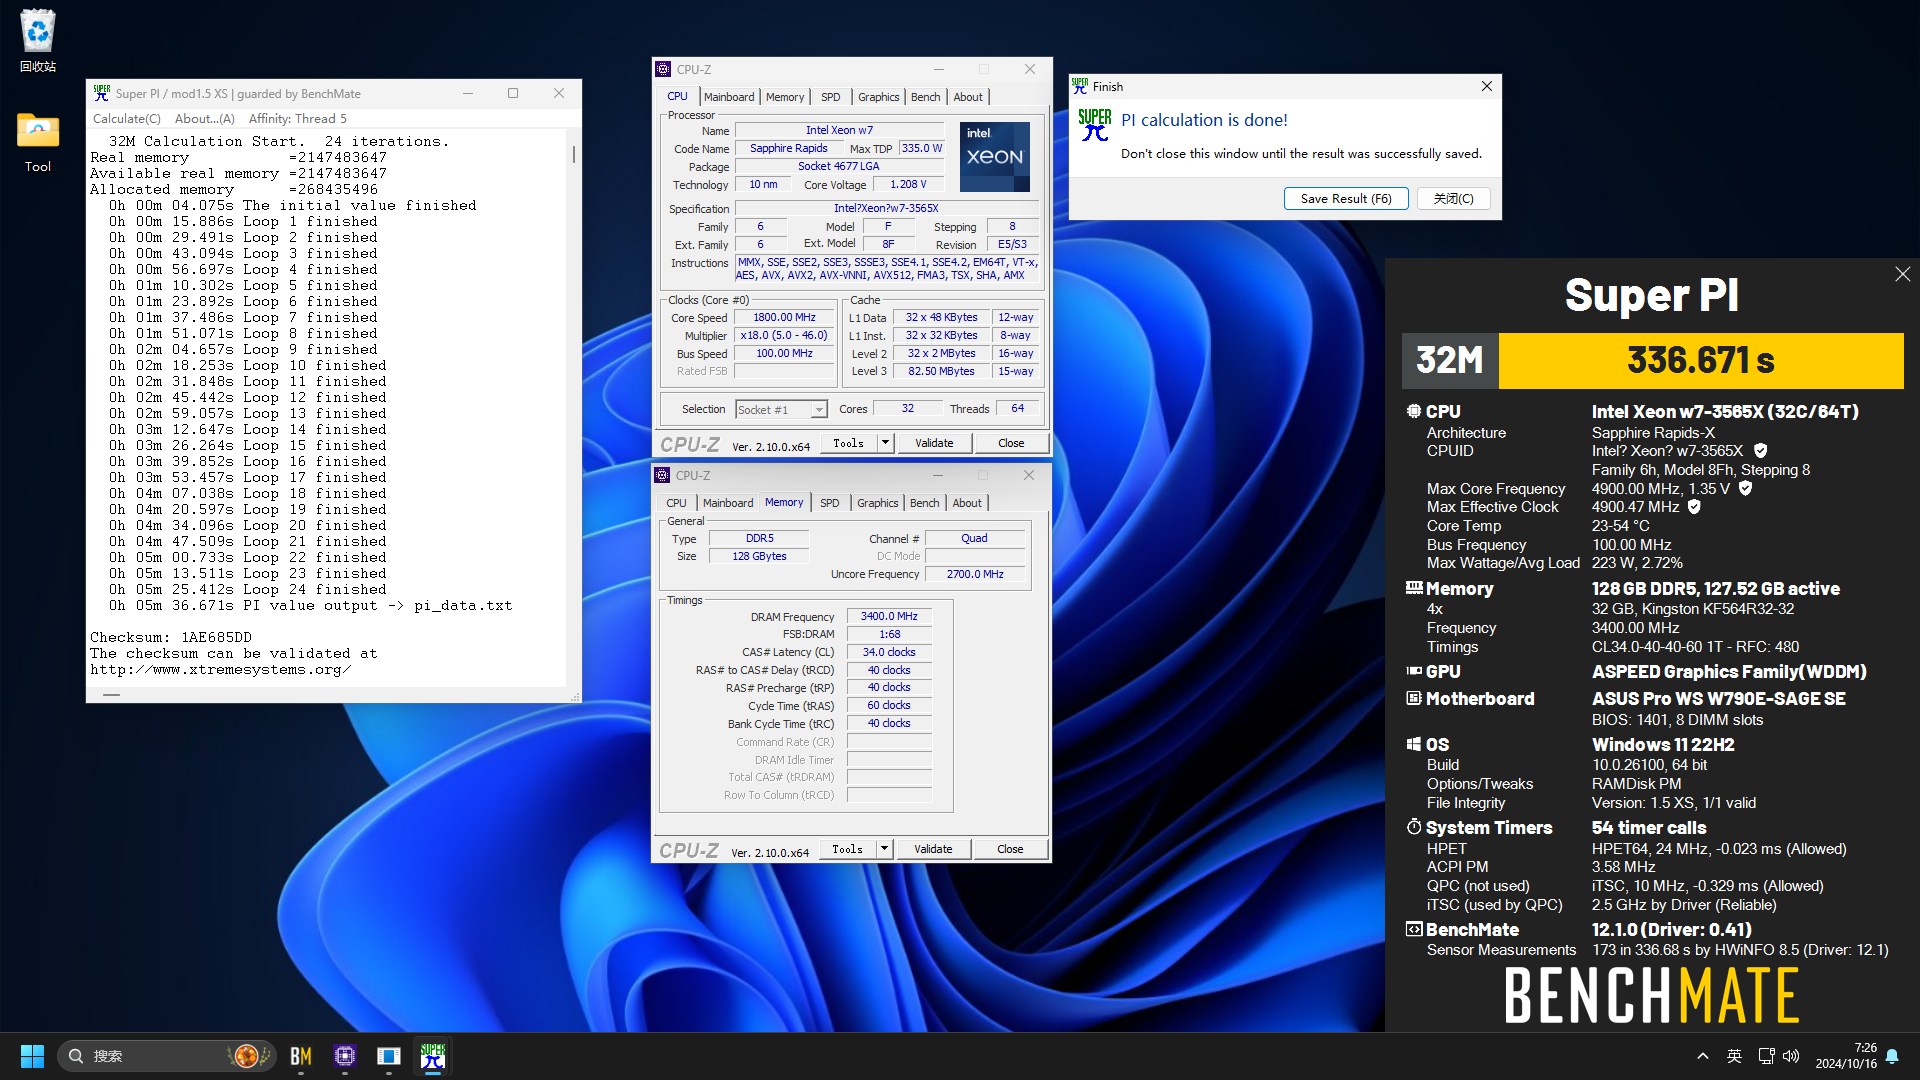This screenshot has height=1080, width=1920.
Task: Open the notification bell icon
Action: (1892, 1056)
